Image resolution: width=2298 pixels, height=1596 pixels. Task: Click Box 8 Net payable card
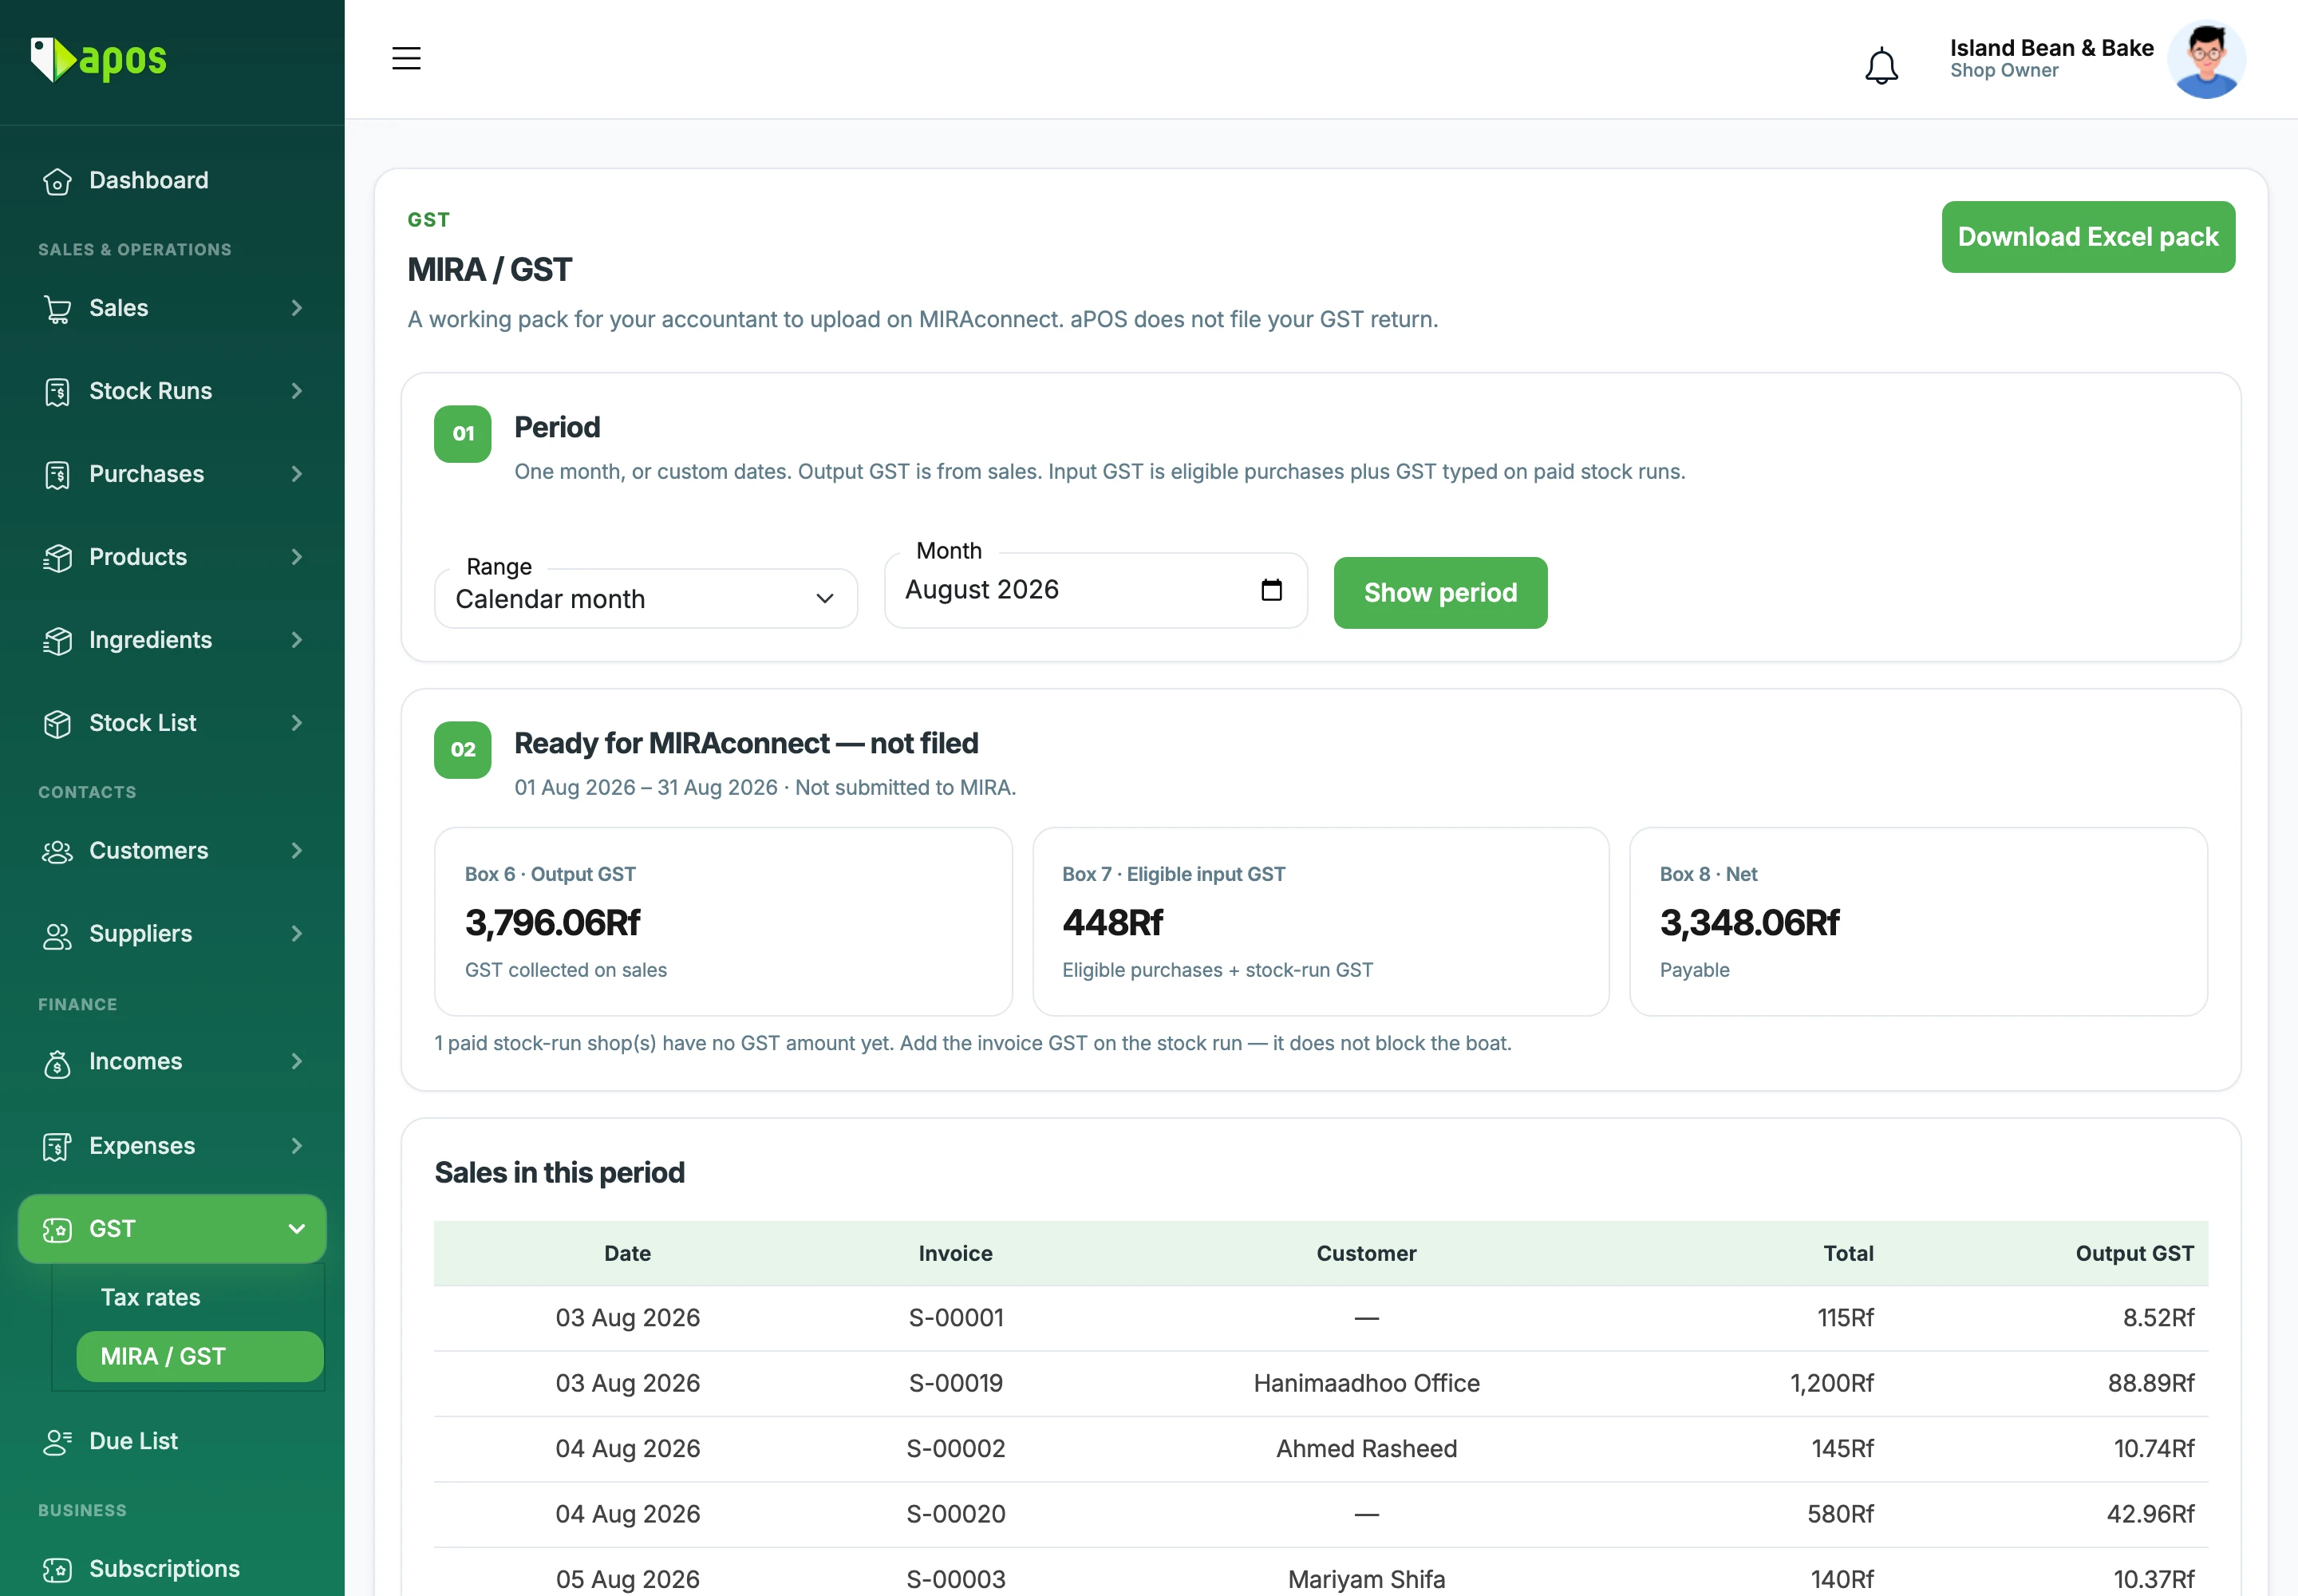click(x=1918, y=922)
